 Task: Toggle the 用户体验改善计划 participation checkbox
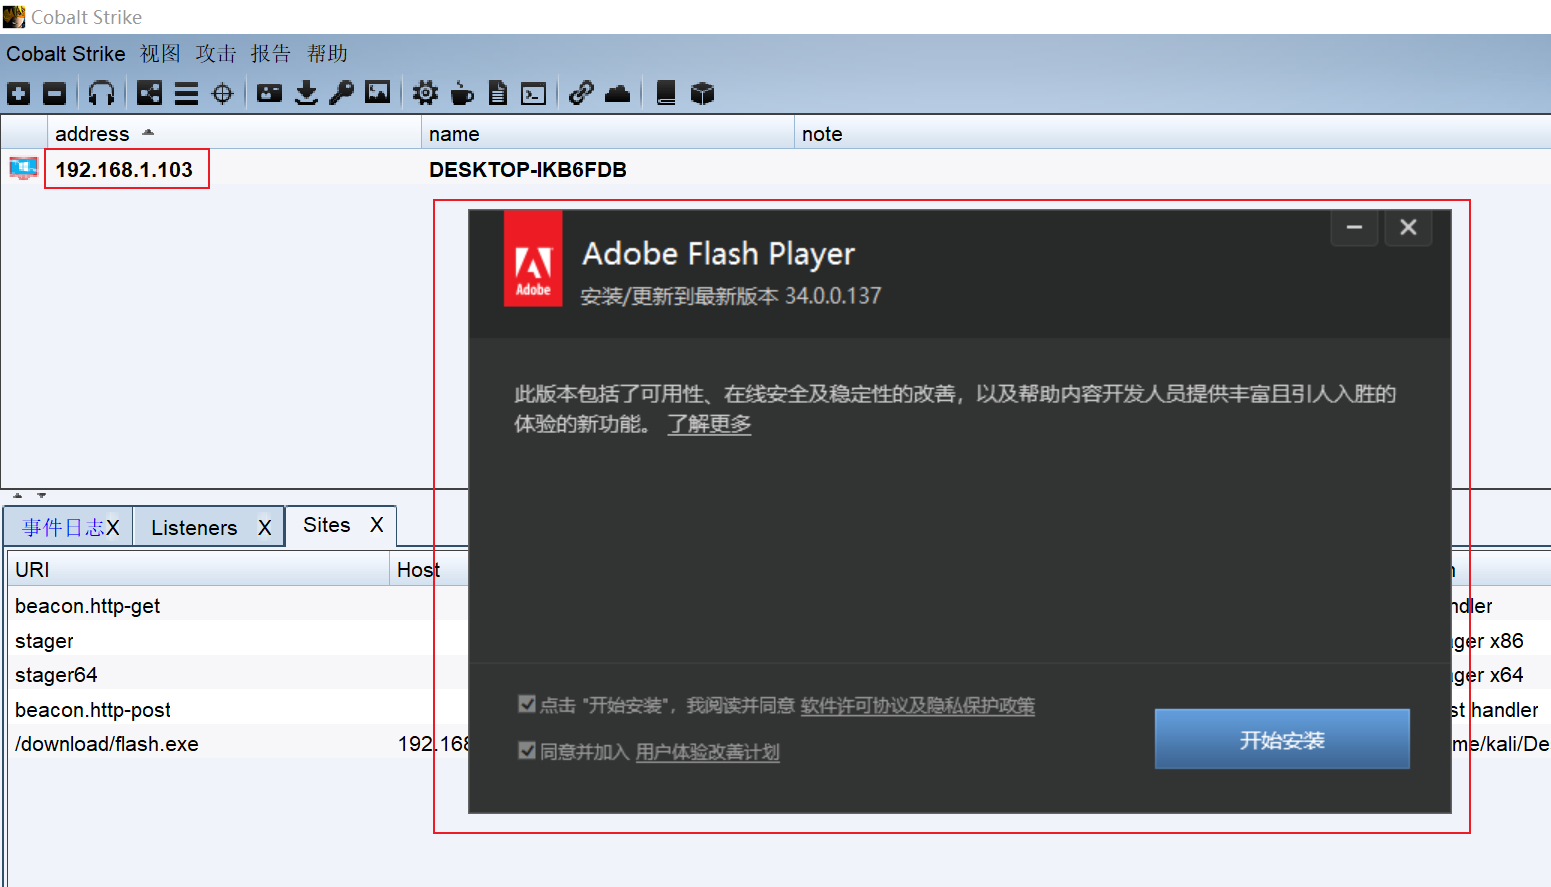pos(527,750)
